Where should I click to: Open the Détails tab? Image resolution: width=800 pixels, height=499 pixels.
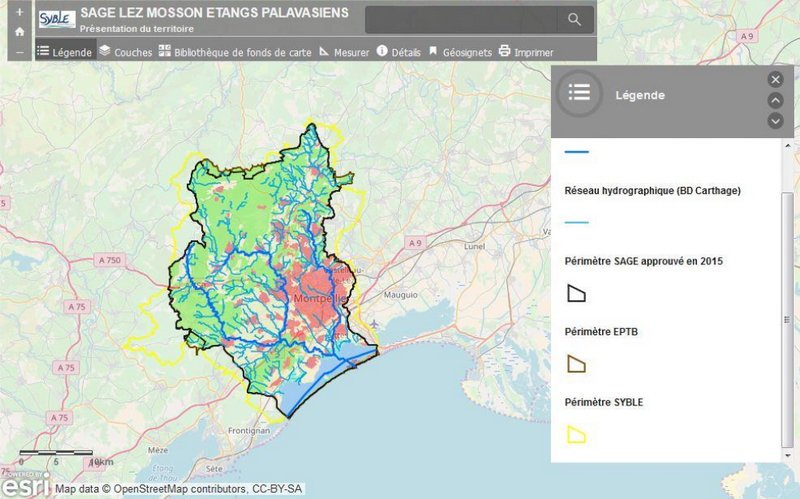[398, 52]
